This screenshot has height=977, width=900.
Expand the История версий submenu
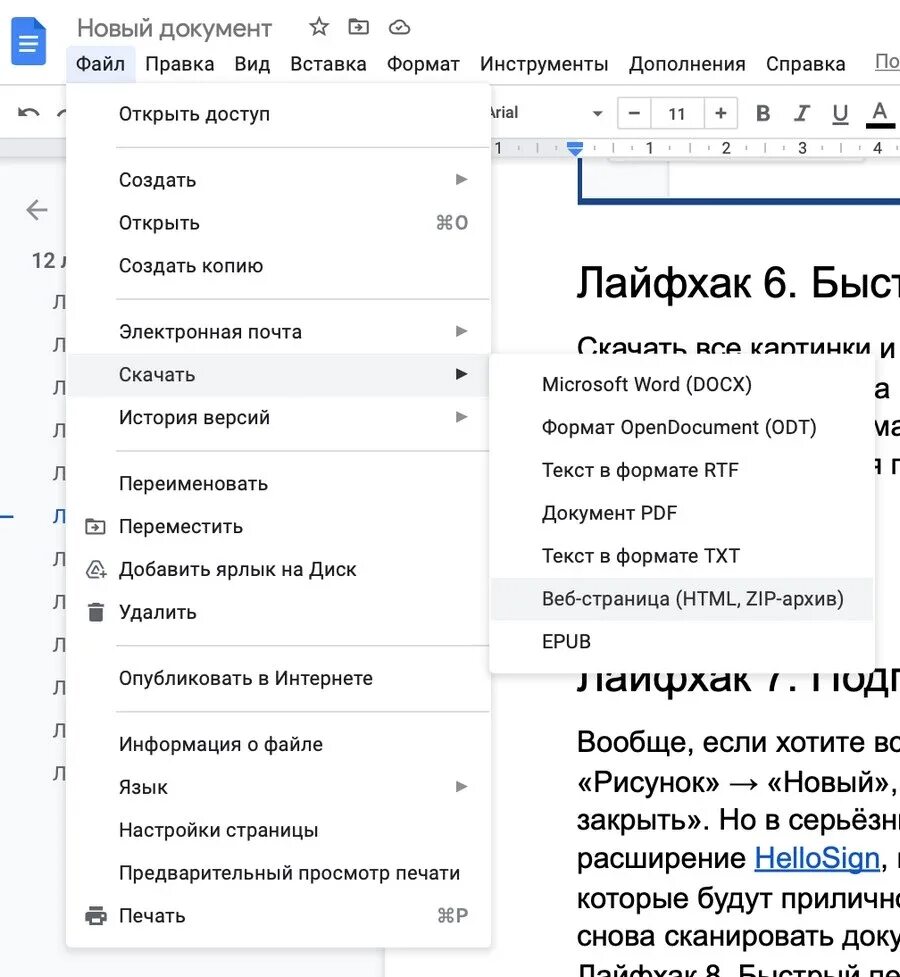(x=278, y=417)
